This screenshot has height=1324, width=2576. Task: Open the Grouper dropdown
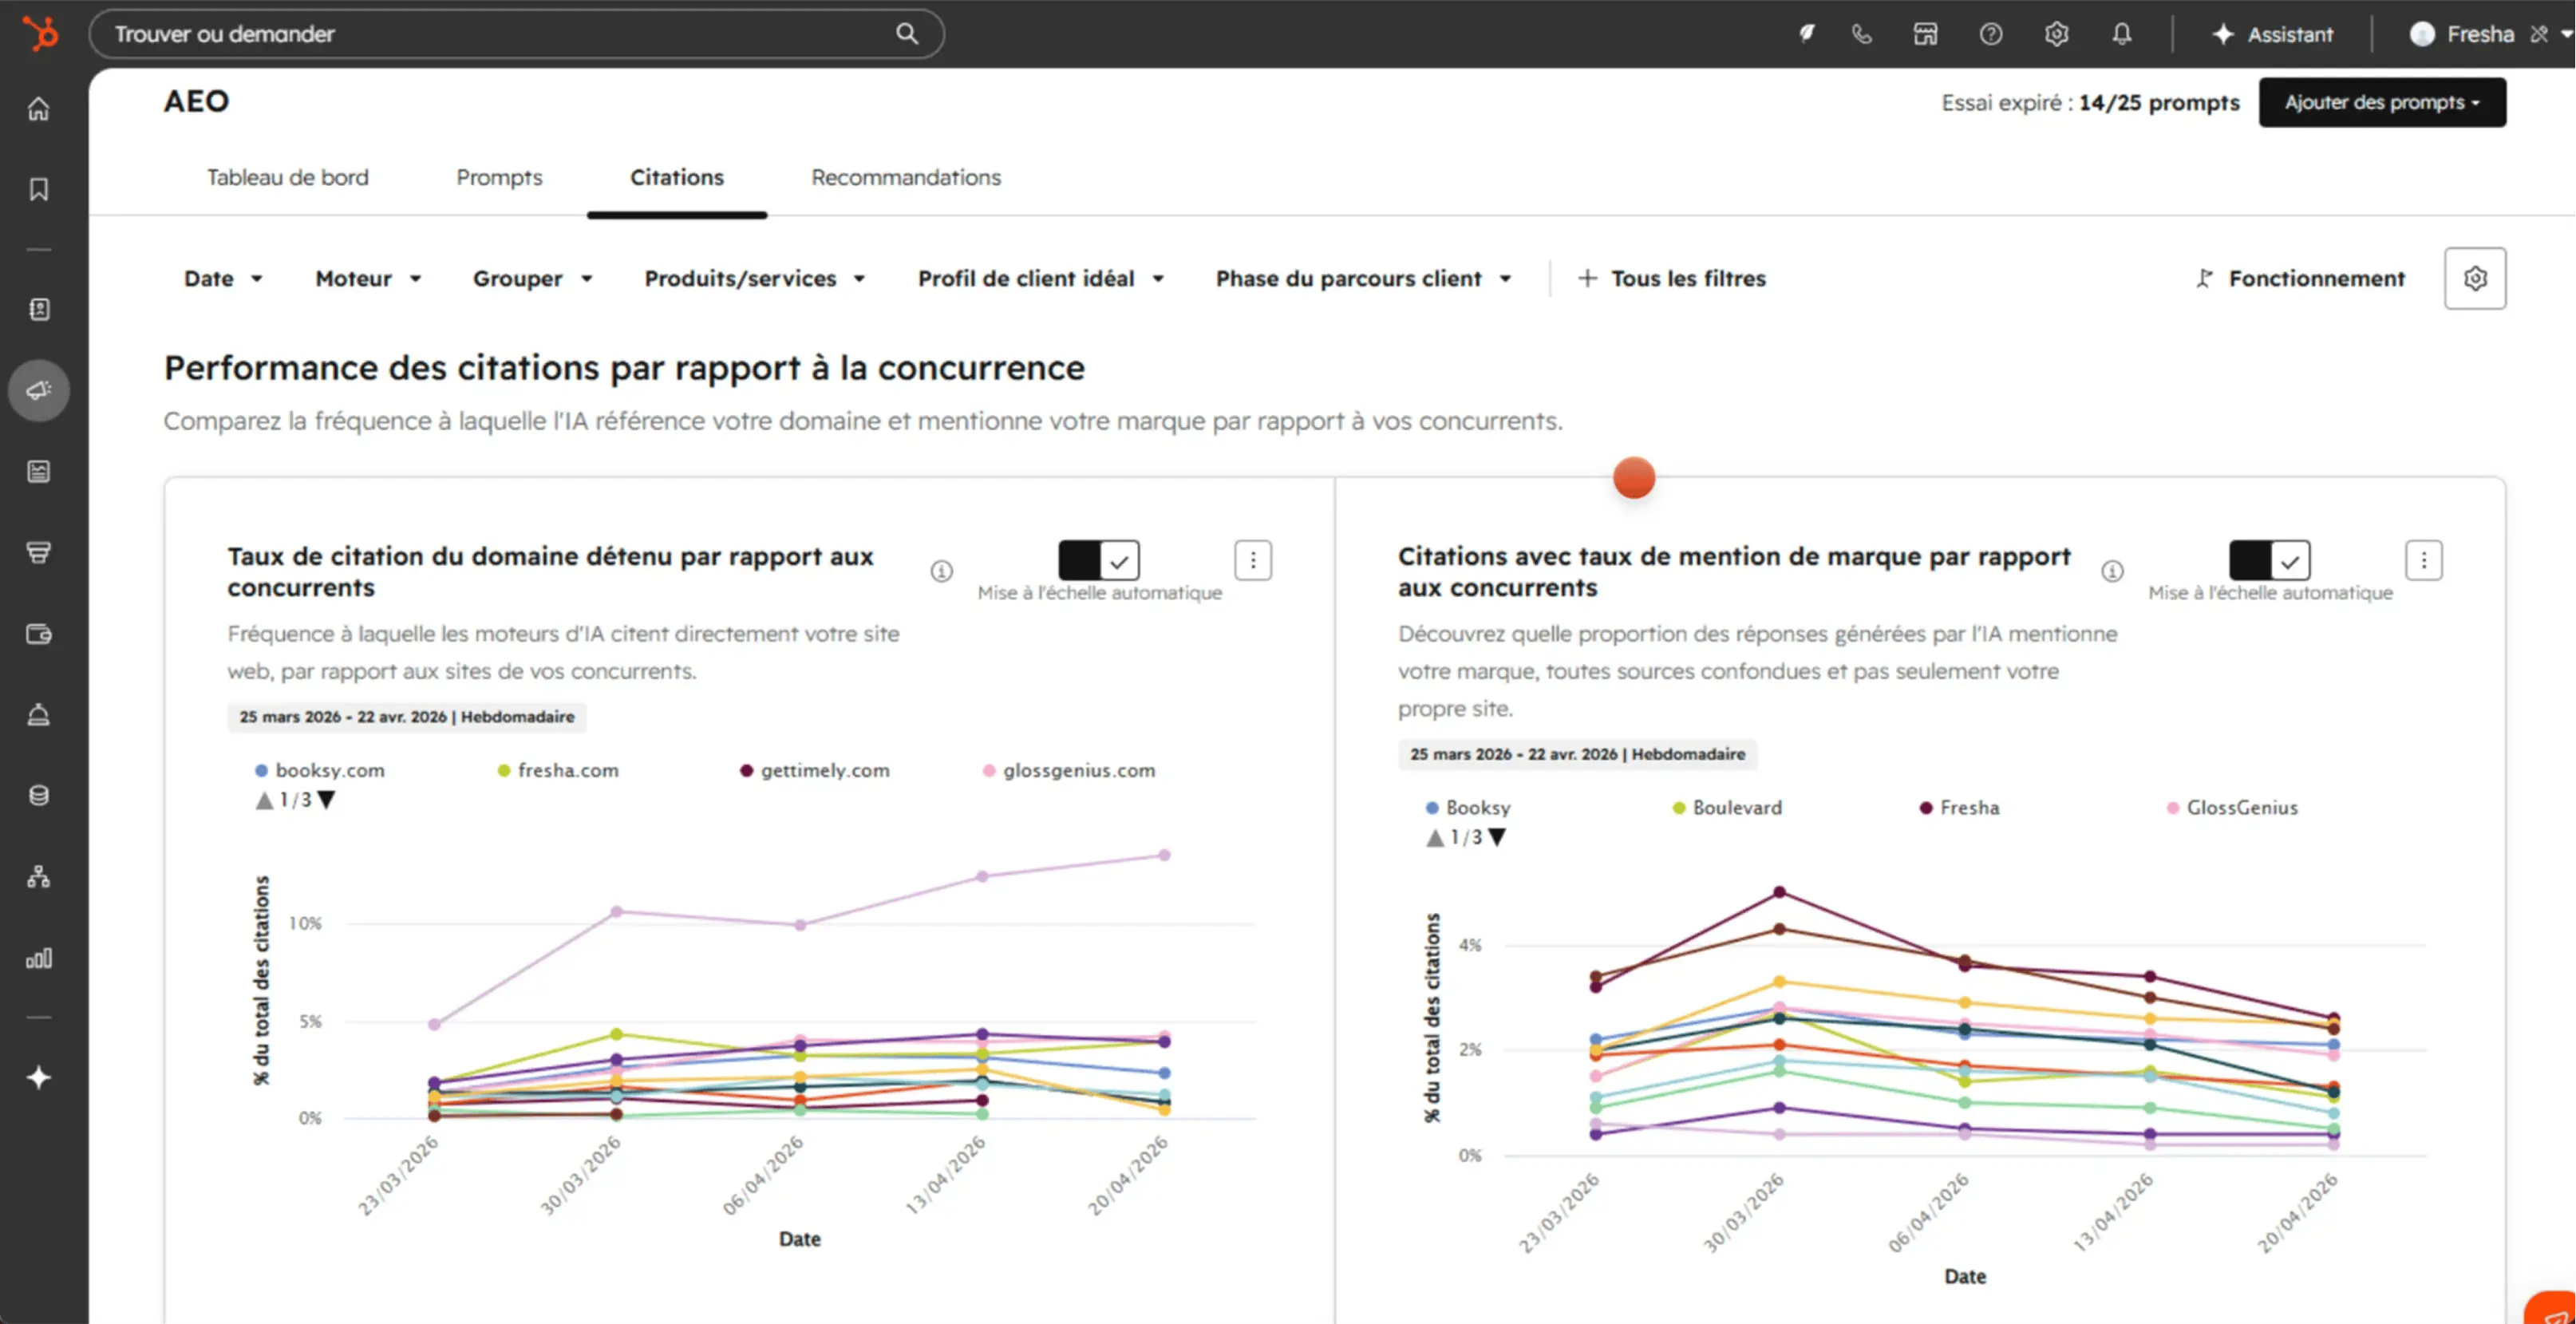tap(533, 278)
